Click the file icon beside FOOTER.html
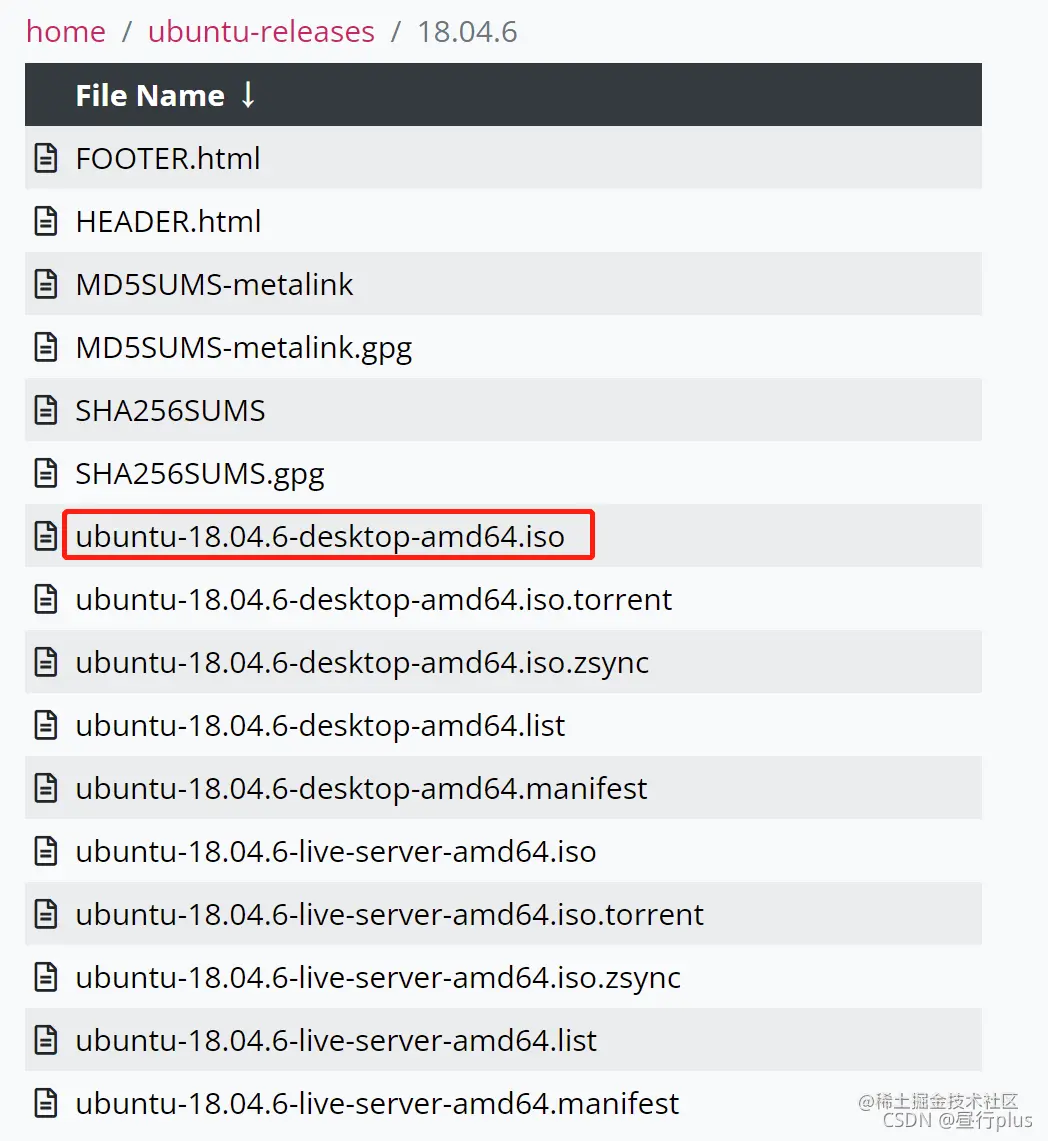 coord(46,158)
